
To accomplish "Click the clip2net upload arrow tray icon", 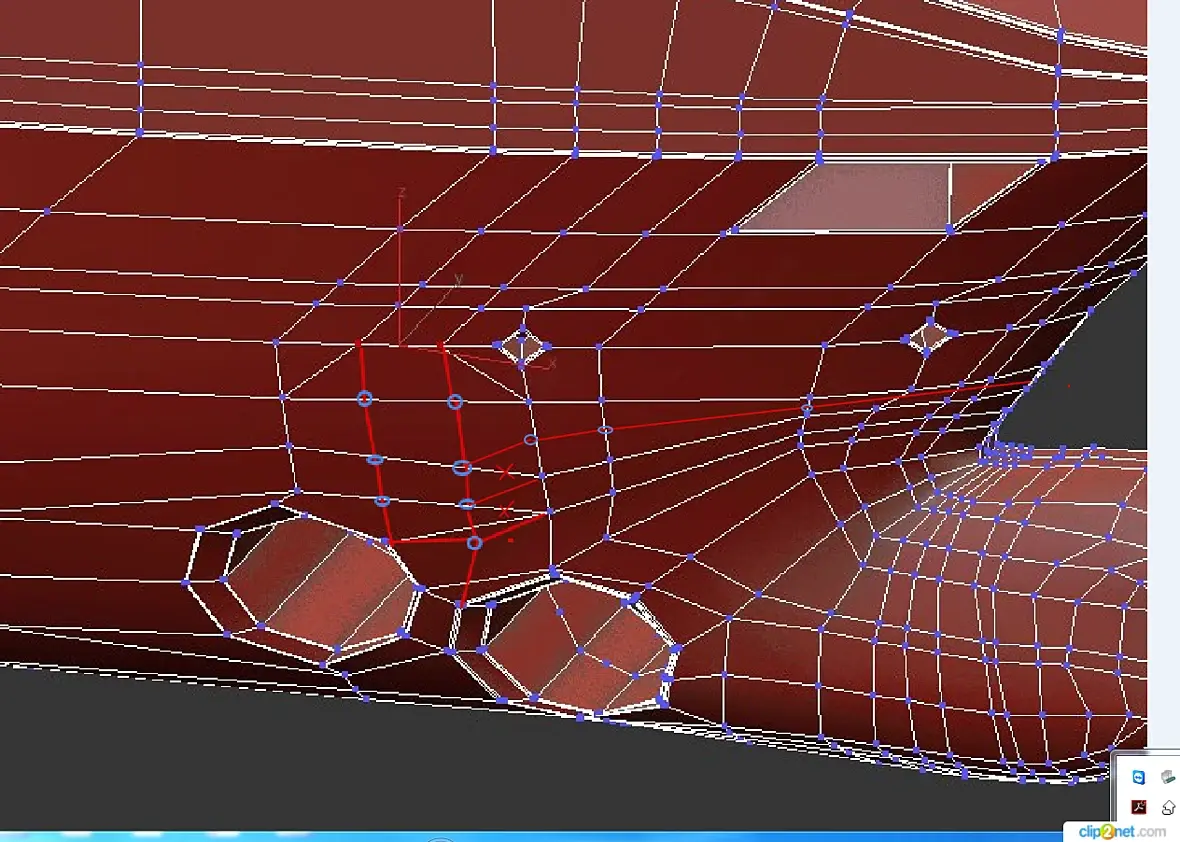I will click(1168, 807).
